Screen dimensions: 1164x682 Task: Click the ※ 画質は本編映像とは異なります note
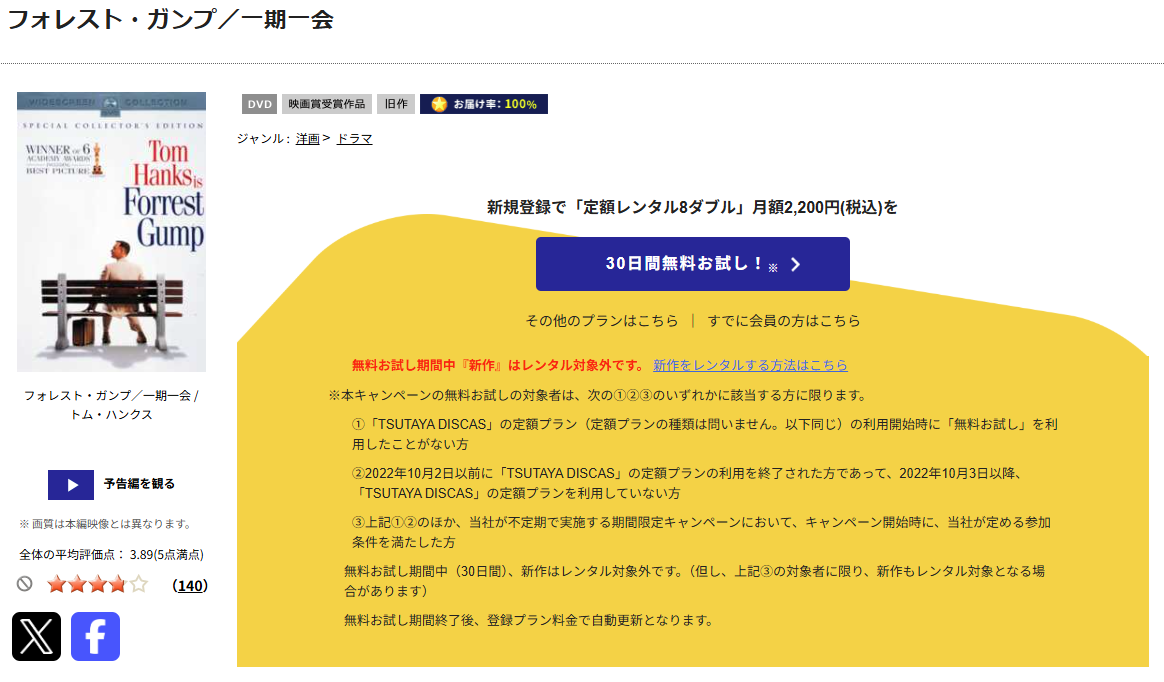(105, 524)
